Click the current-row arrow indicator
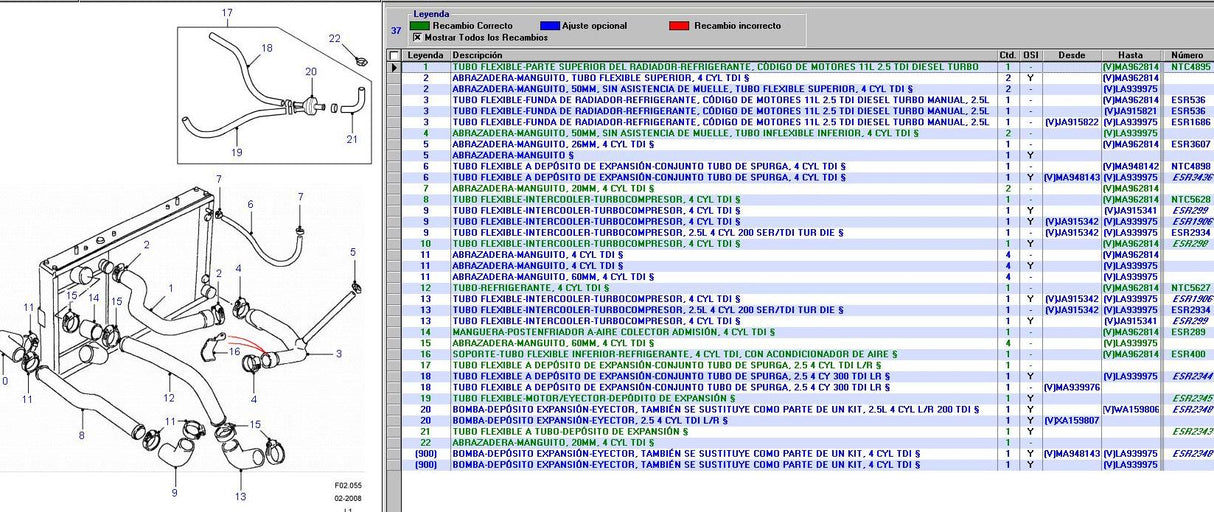The width and height of the screenshot is (1214, 512). (394, 67)
